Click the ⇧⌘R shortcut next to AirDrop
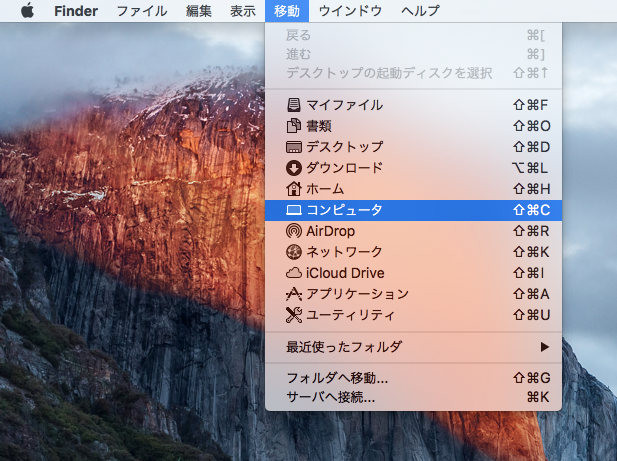617x461 pixels. pos(531,231)
